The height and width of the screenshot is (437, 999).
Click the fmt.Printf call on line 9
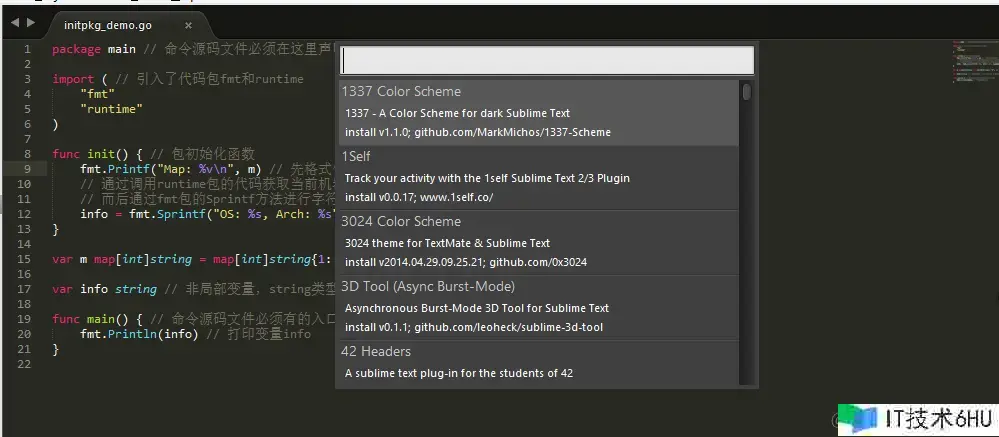[171, 169]
